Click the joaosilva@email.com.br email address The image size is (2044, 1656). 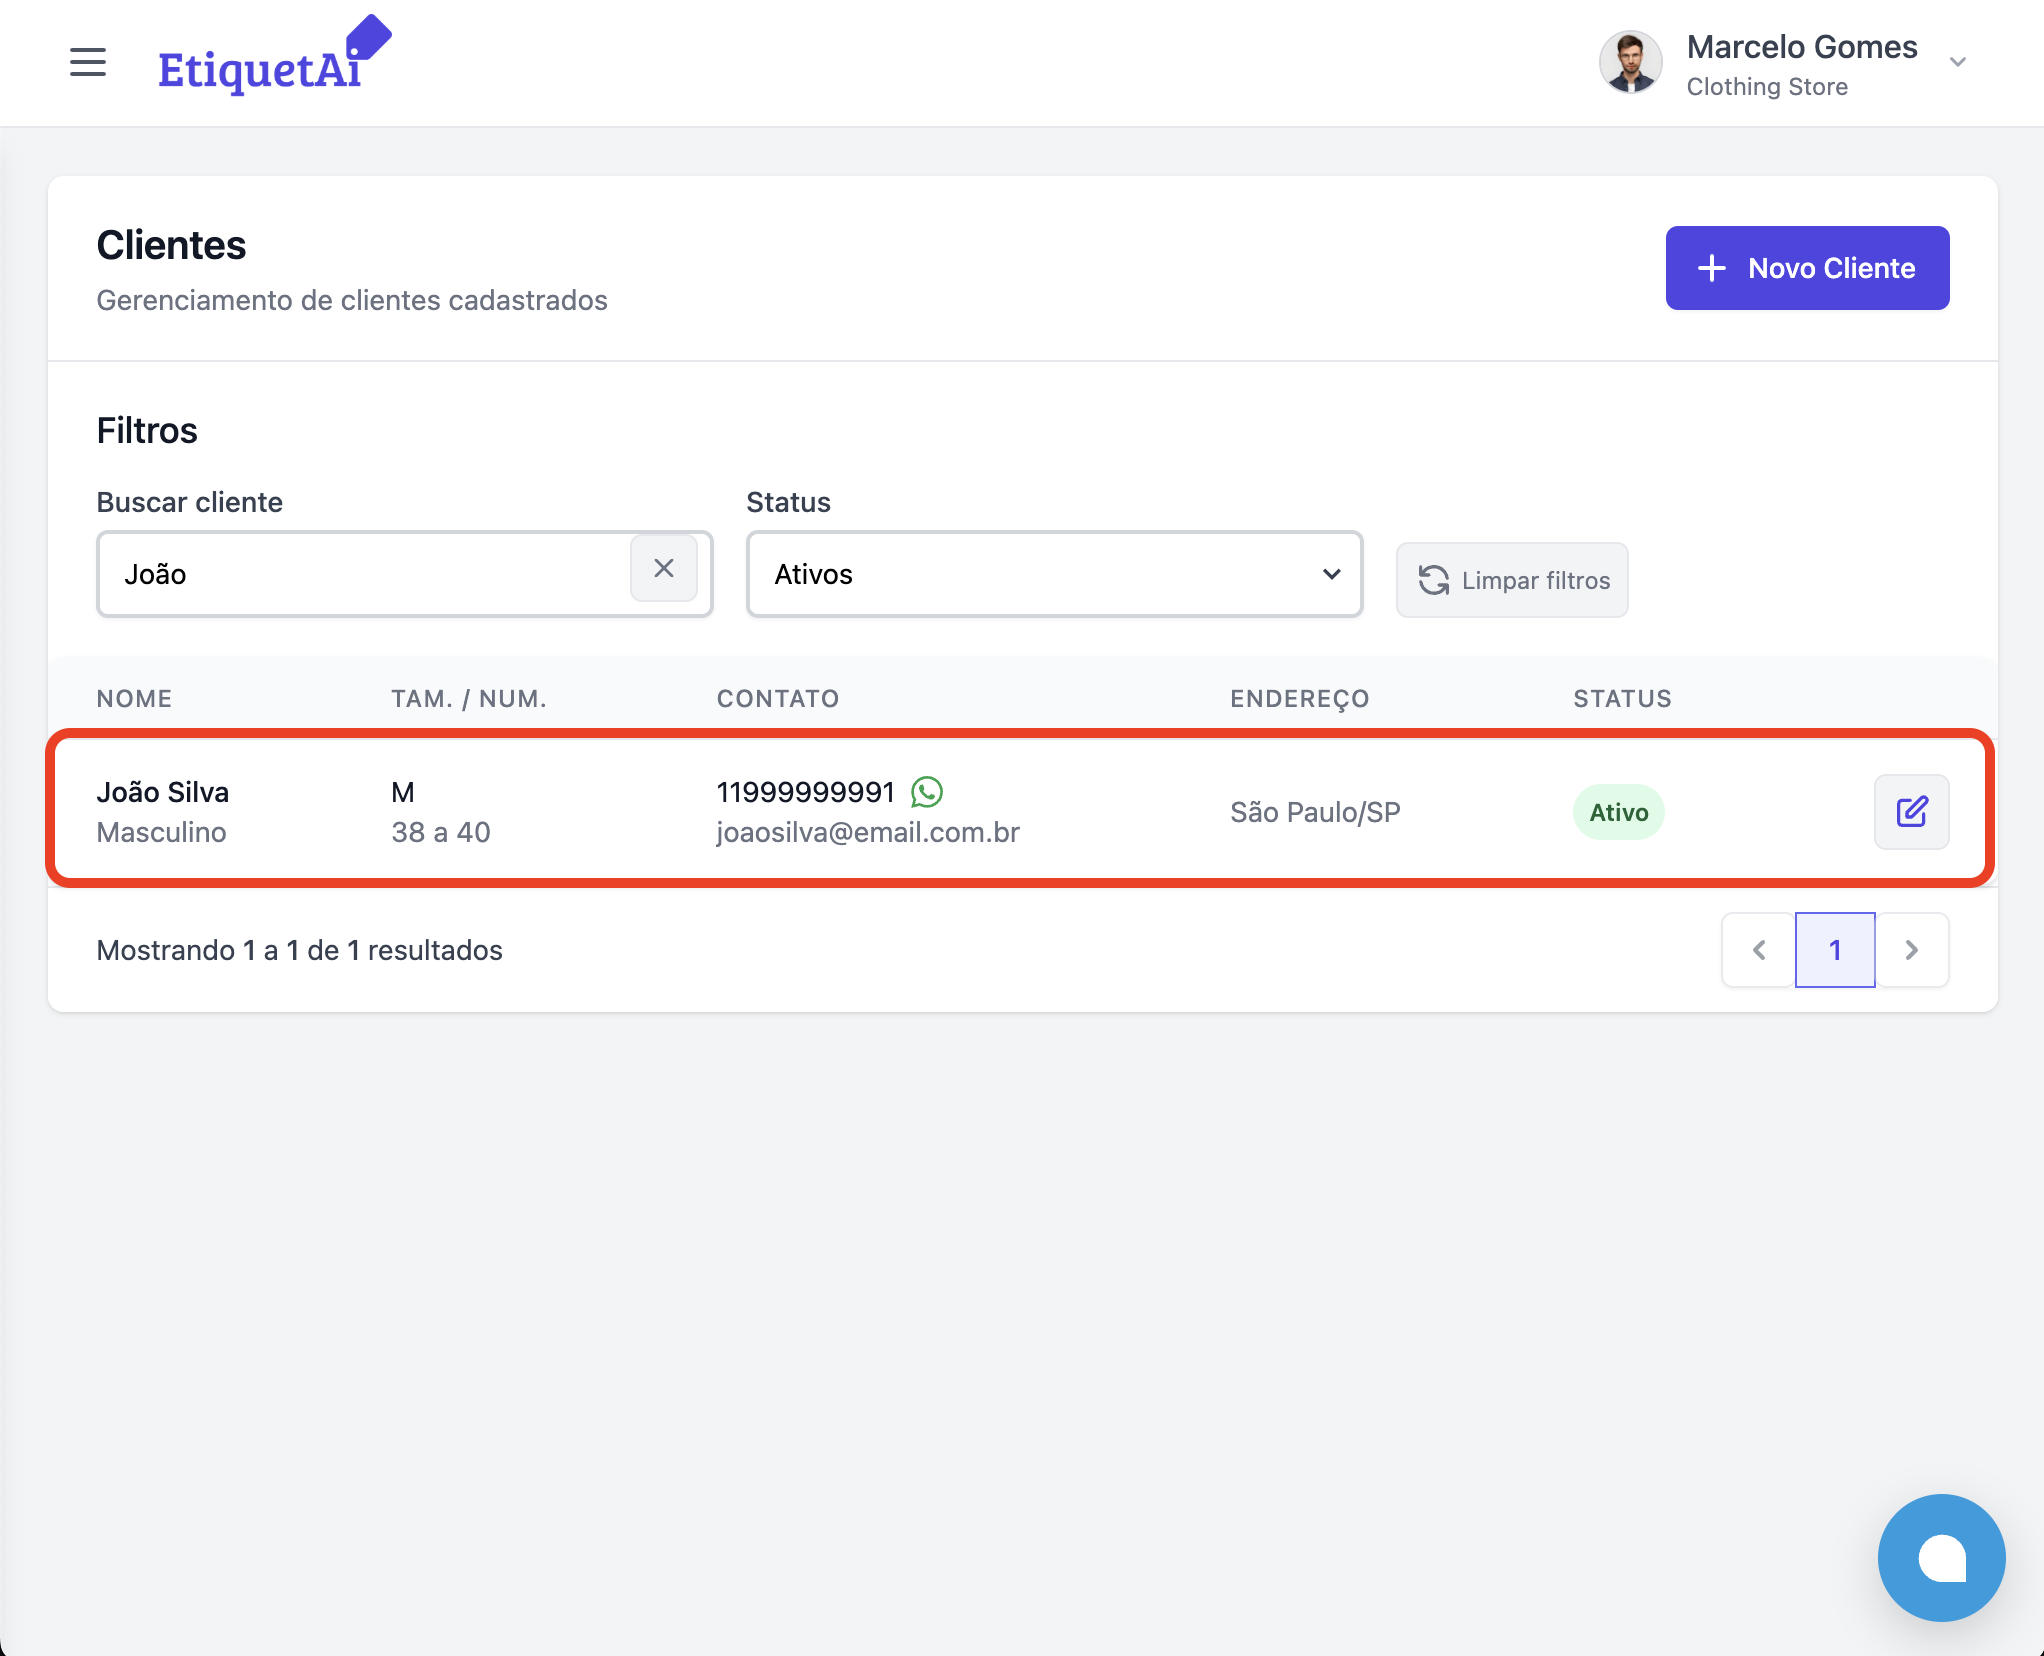[867, 832]
